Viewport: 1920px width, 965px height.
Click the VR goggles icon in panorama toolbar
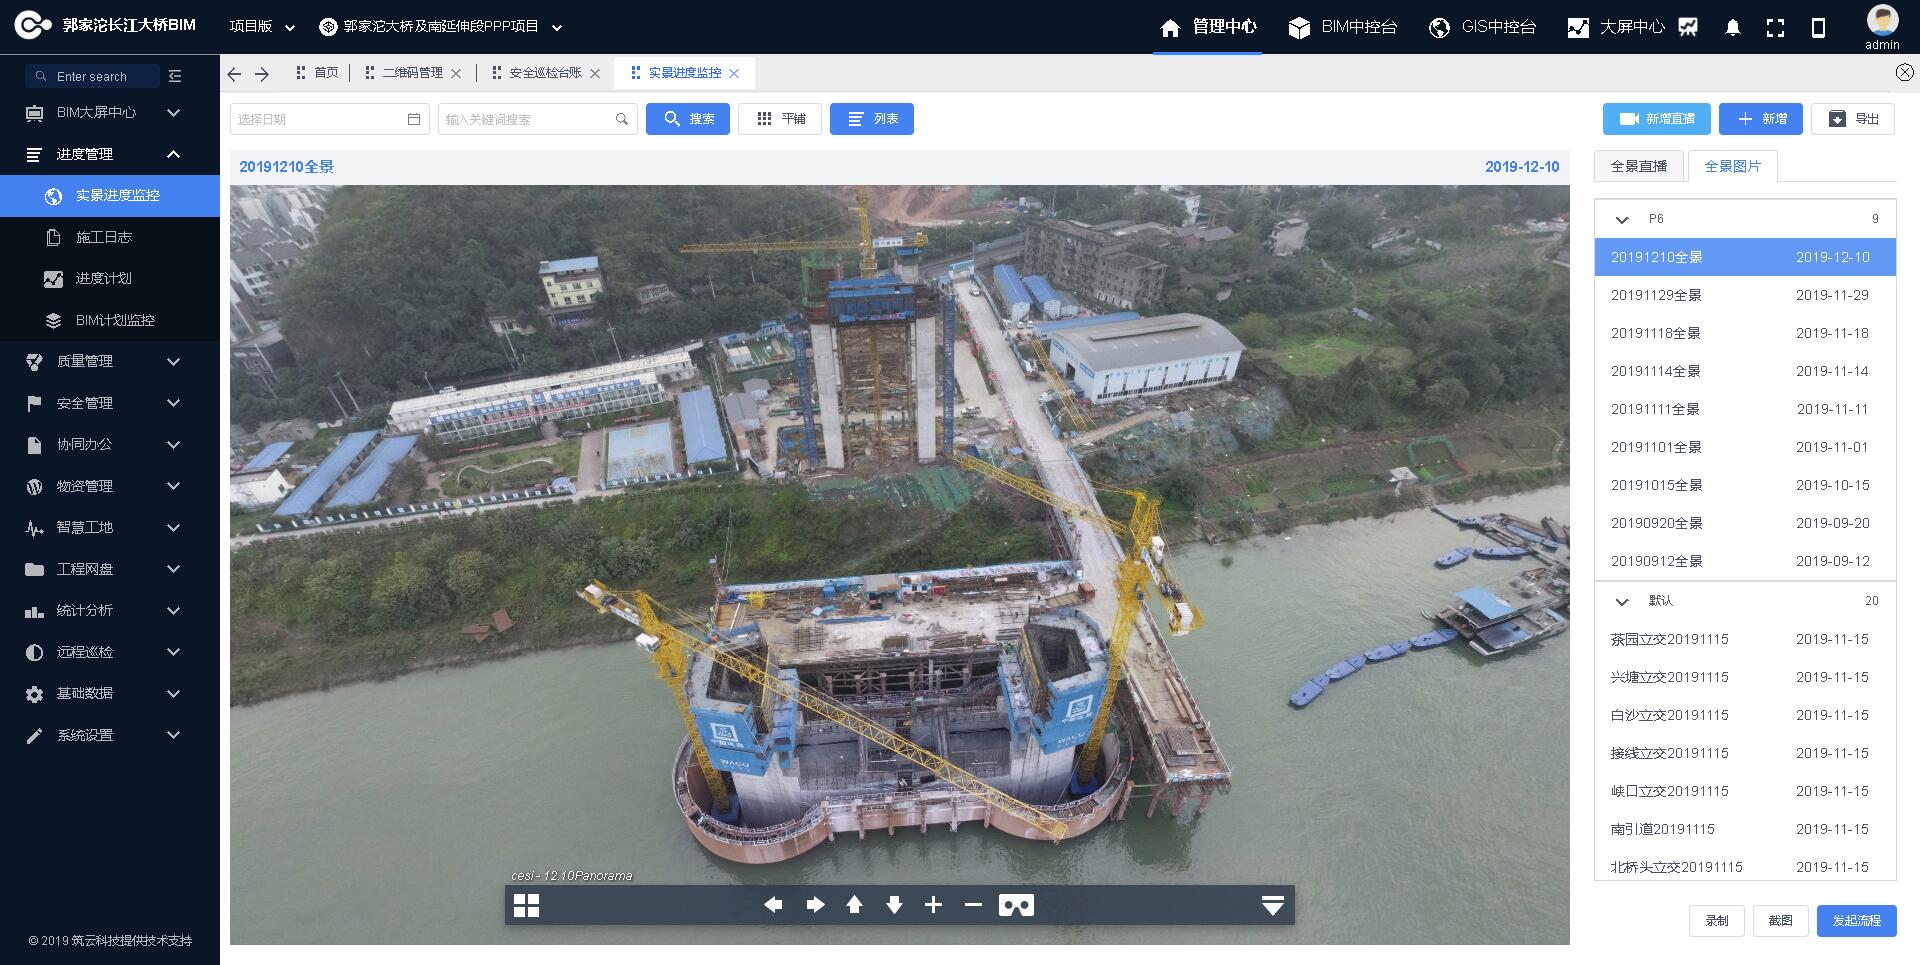click(x=1016, y=905)
